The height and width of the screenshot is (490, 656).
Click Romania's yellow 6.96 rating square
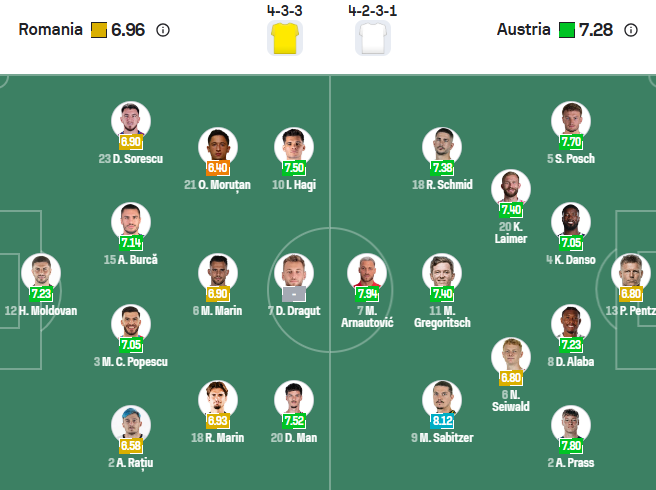pyautogui.click(x=98, y=30)
